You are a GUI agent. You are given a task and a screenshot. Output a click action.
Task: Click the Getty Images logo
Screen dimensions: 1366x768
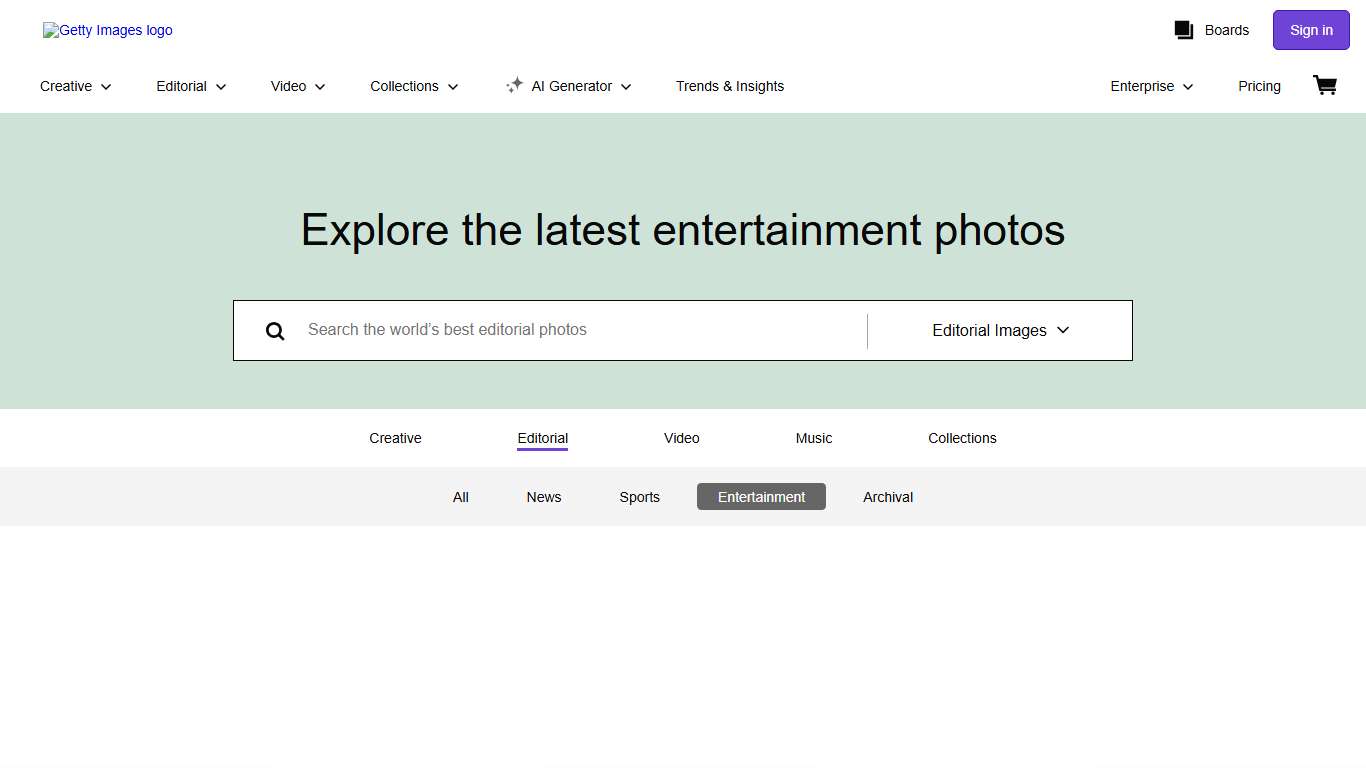tap(107, 30)
